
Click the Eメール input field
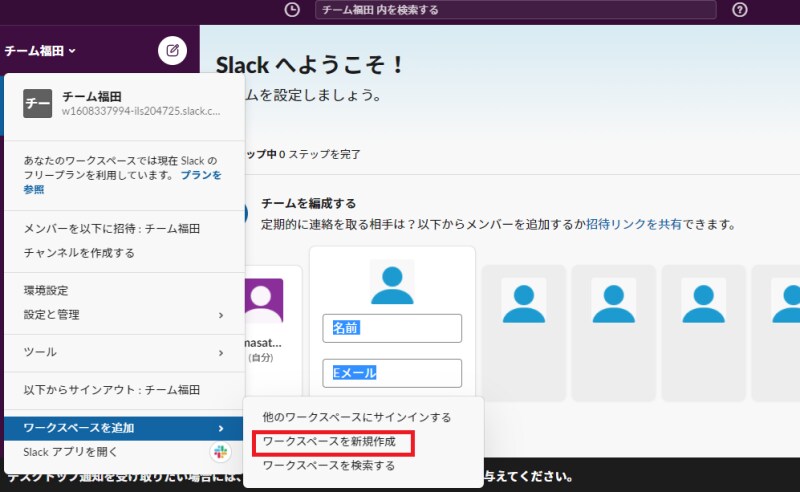[392, 373]
